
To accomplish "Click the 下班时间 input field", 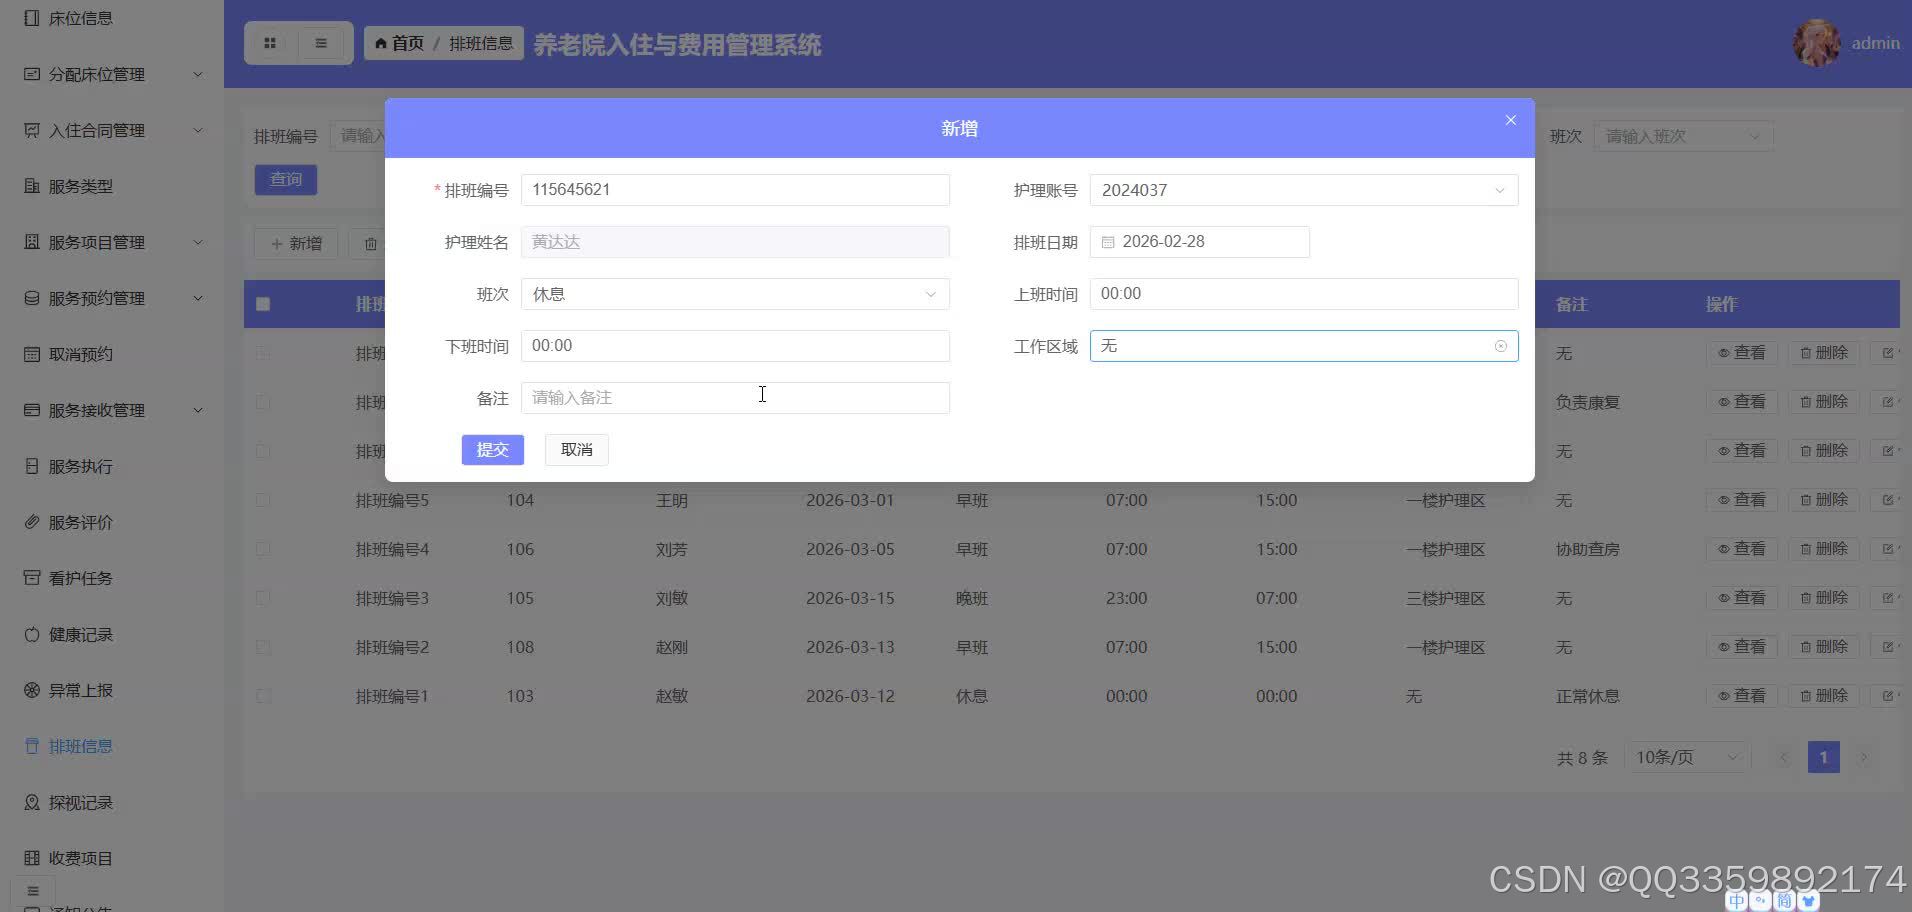I will pyautogui.click(x=735, y=346).
